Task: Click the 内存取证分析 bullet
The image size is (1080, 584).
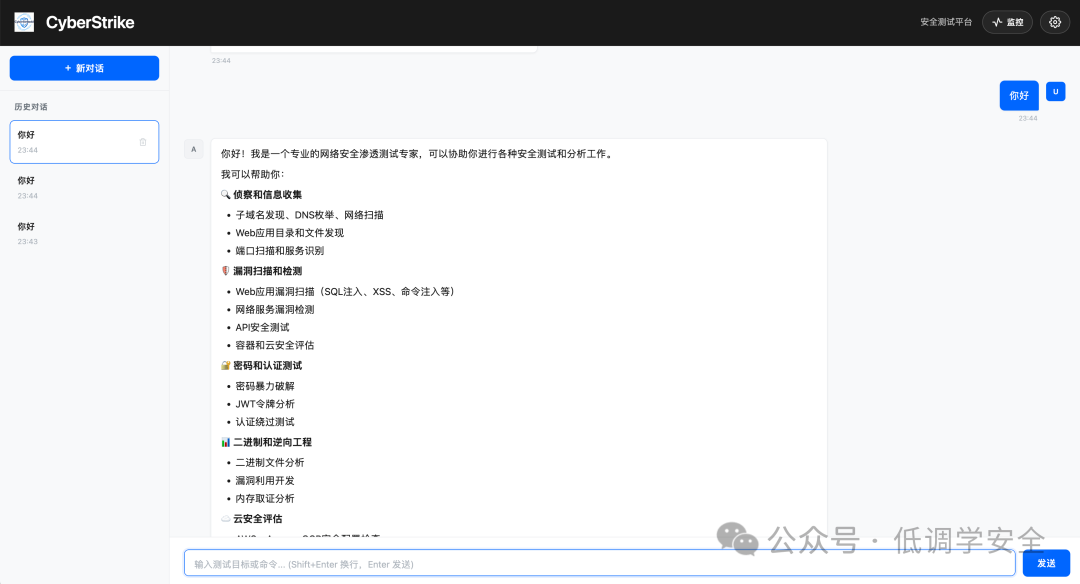Action: click(265, 498)
